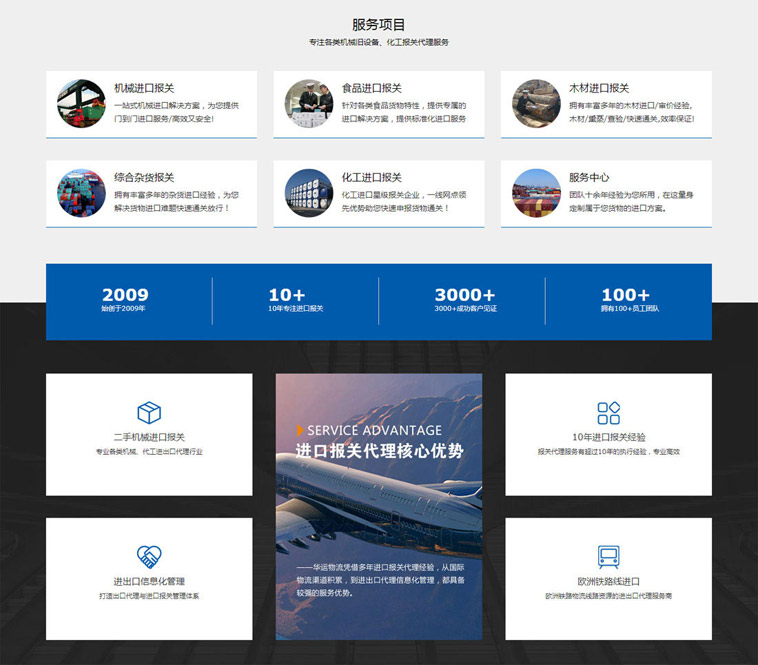Click the 2009 founding year statistic

(x=125, y=300)
